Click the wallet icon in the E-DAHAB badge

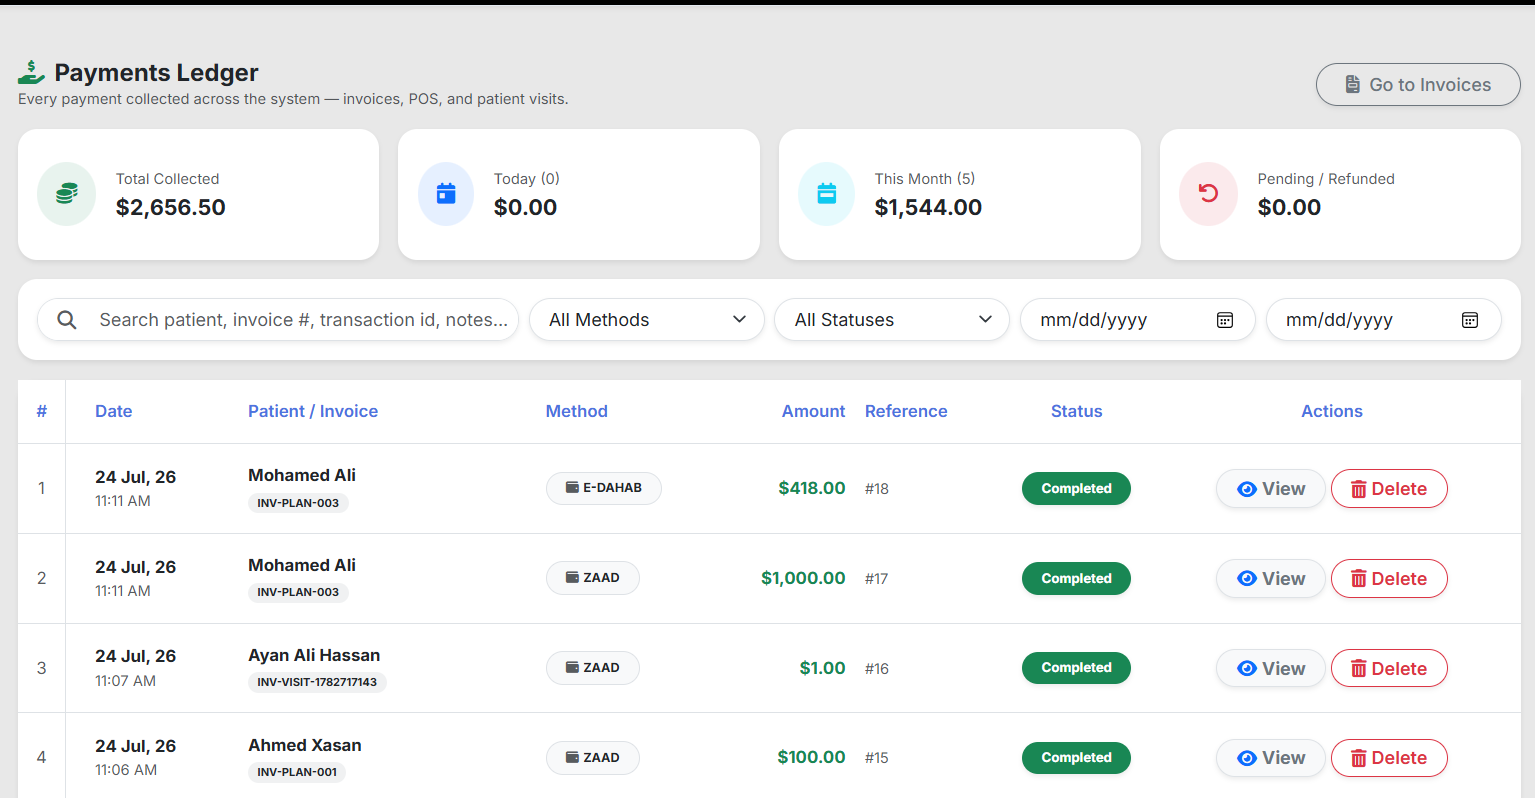572,487
